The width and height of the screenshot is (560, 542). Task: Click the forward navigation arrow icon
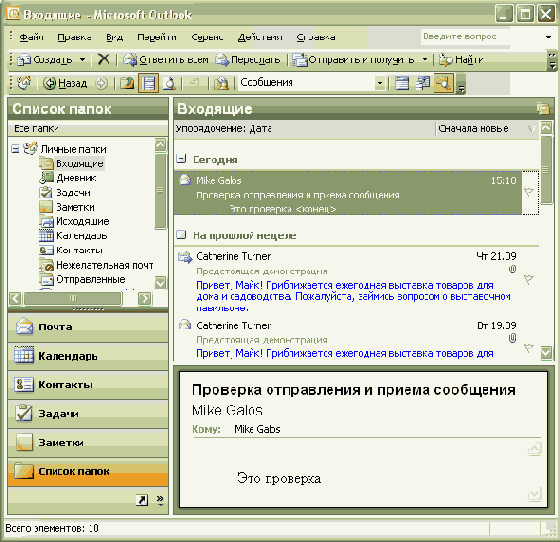101,83
